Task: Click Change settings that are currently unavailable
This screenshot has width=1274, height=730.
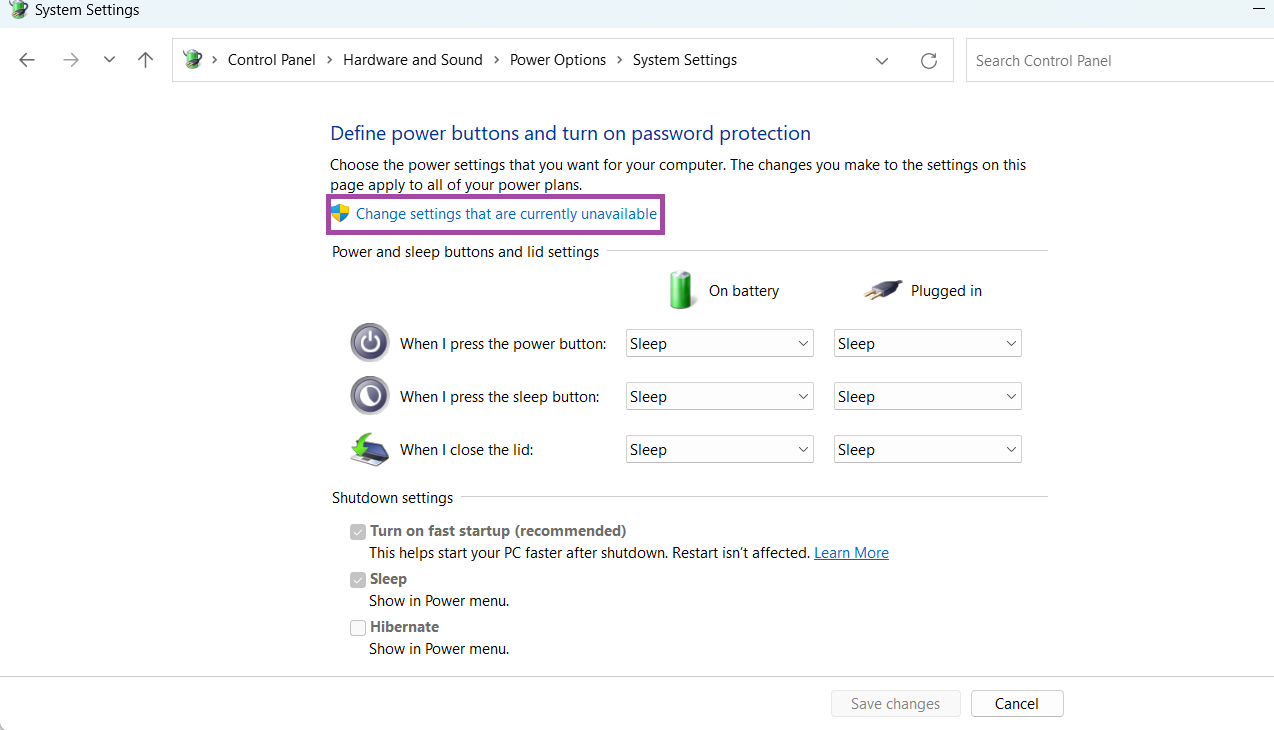Action: click(506, 214)
